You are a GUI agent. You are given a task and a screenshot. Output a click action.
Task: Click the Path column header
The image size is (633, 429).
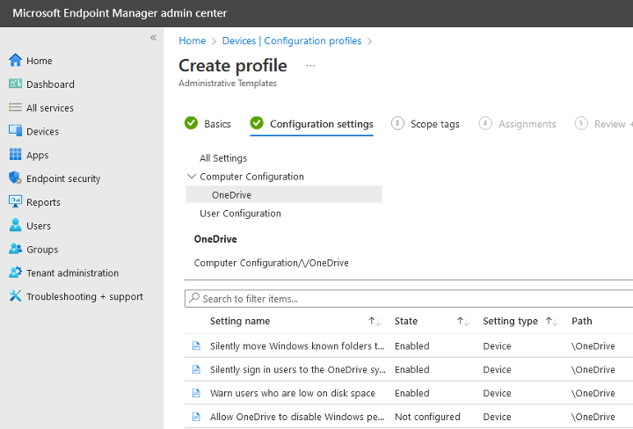(581, 321)
